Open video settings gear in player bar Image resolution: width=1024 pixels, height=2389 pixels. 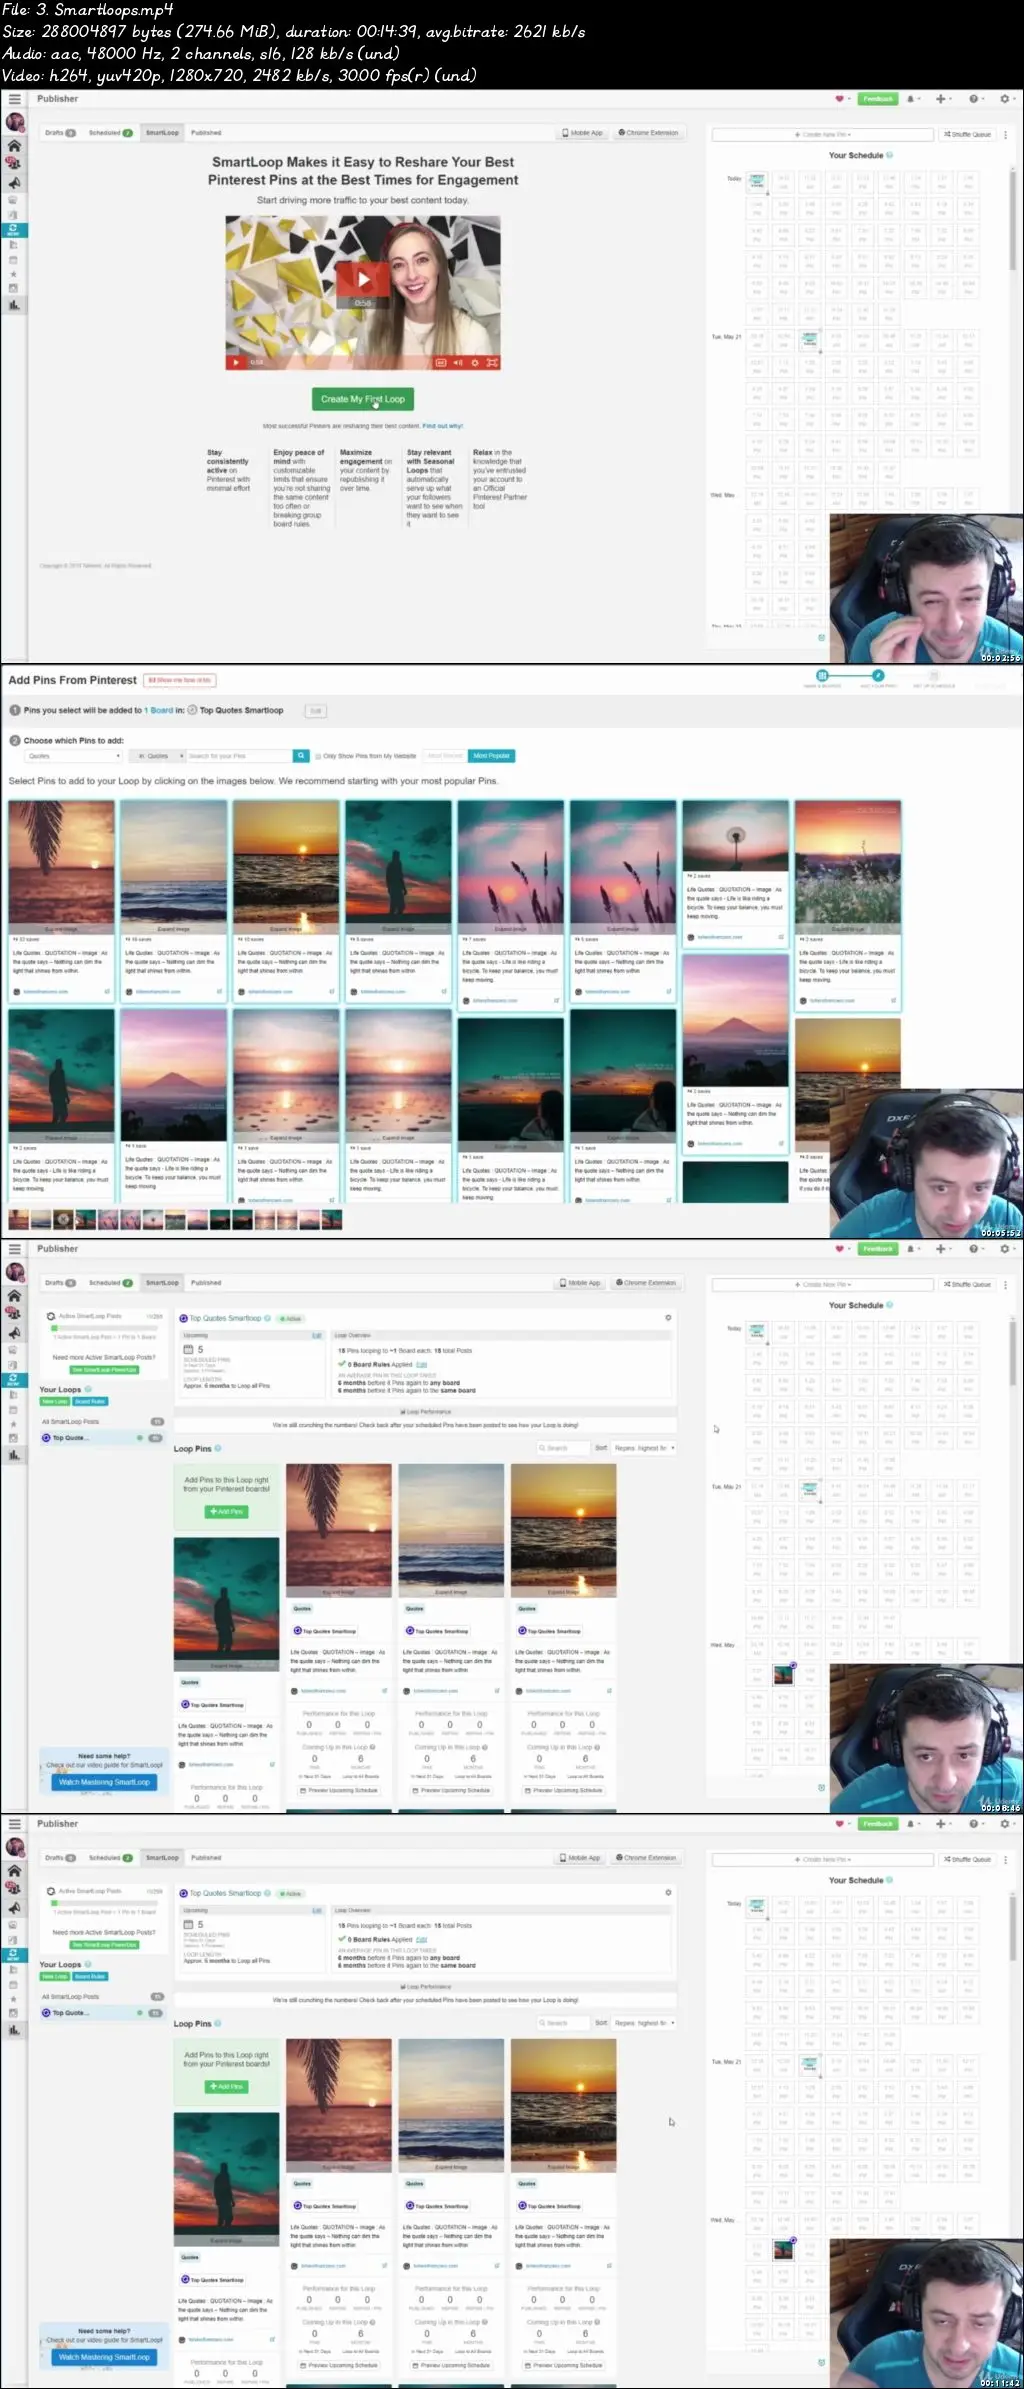click(475, 363)
